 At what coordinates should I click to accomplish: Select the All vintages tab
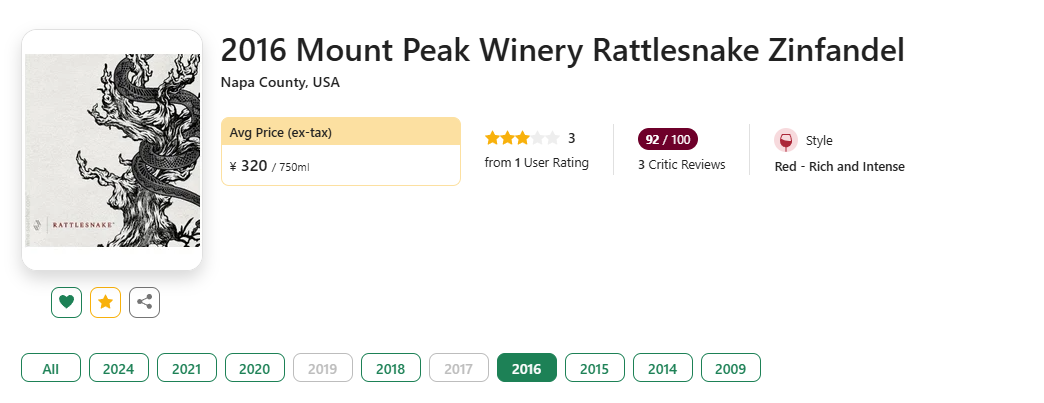tap(51, 368)
